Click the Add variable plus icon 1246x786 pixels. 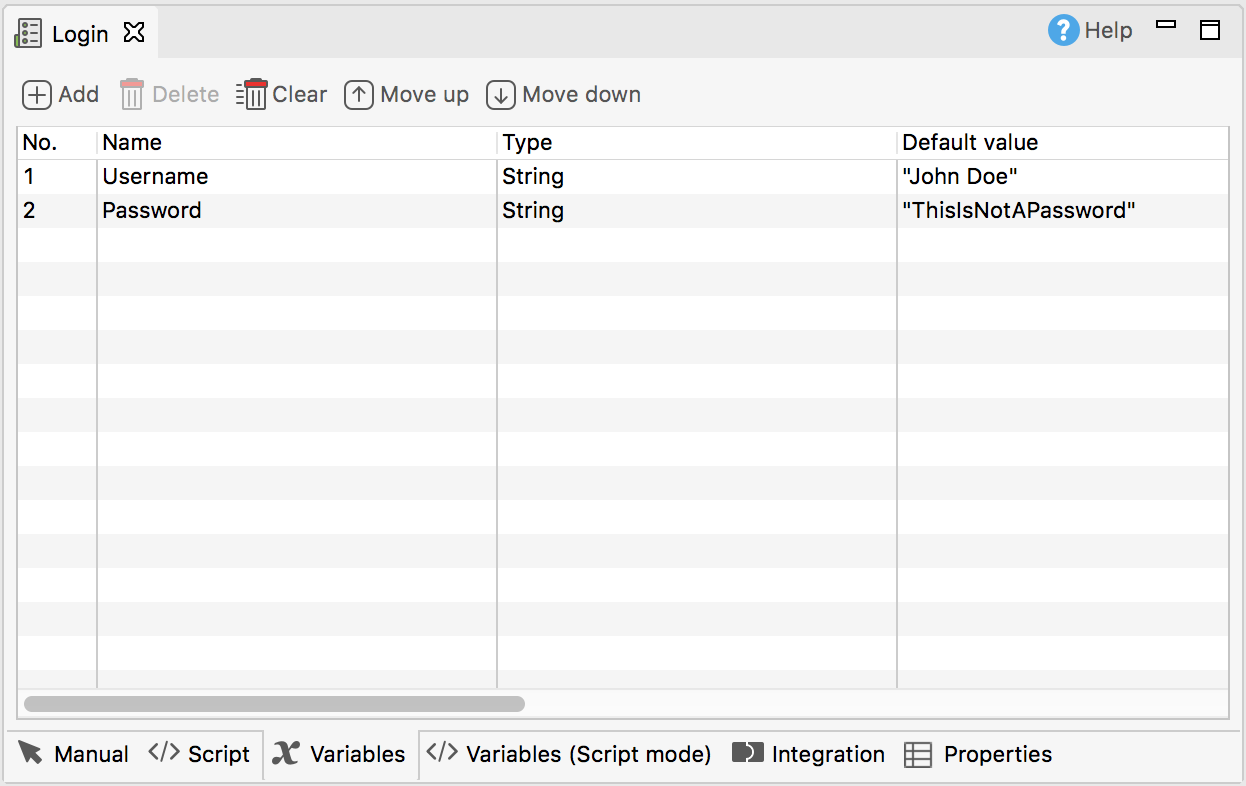[x=37, y=95]
